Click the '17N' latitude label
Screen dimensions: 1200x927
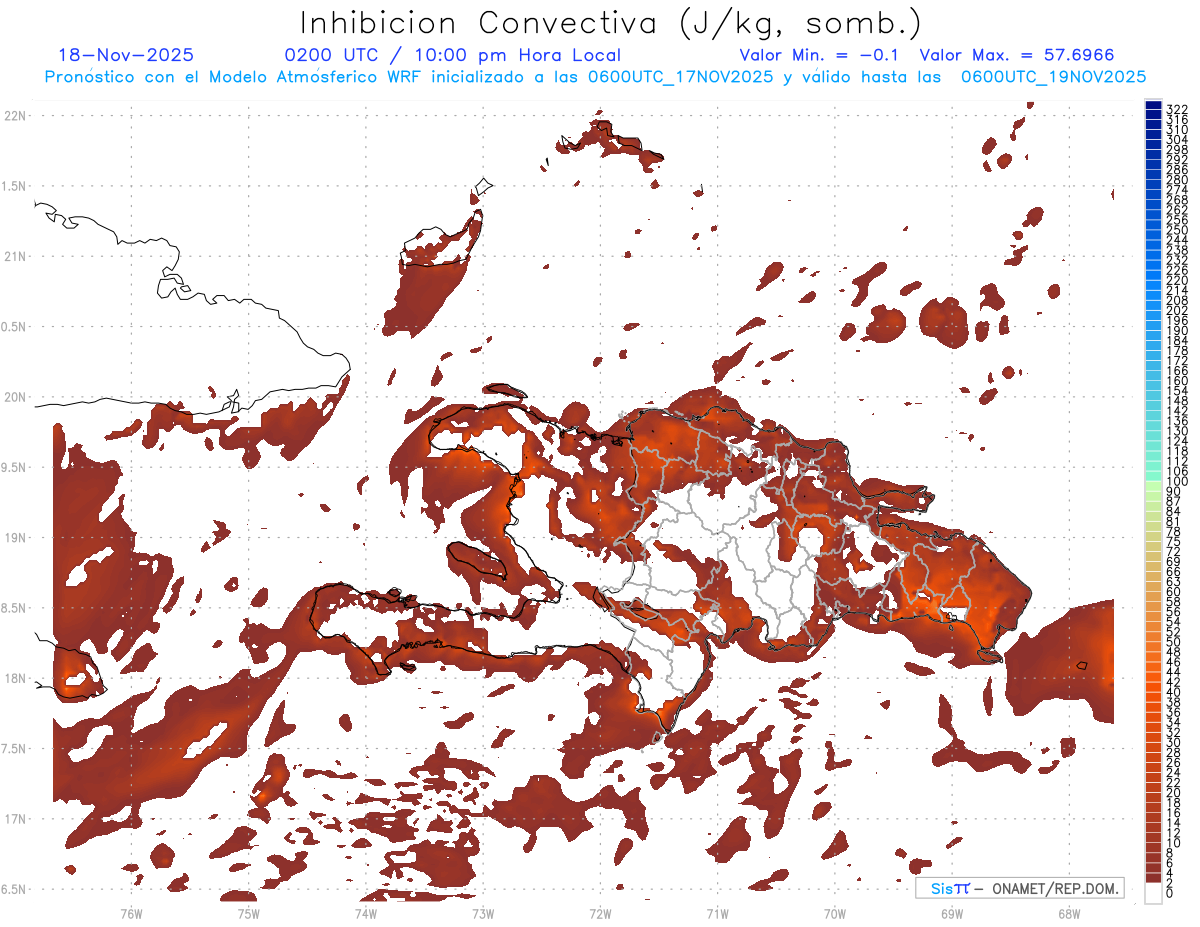[15, 819]
